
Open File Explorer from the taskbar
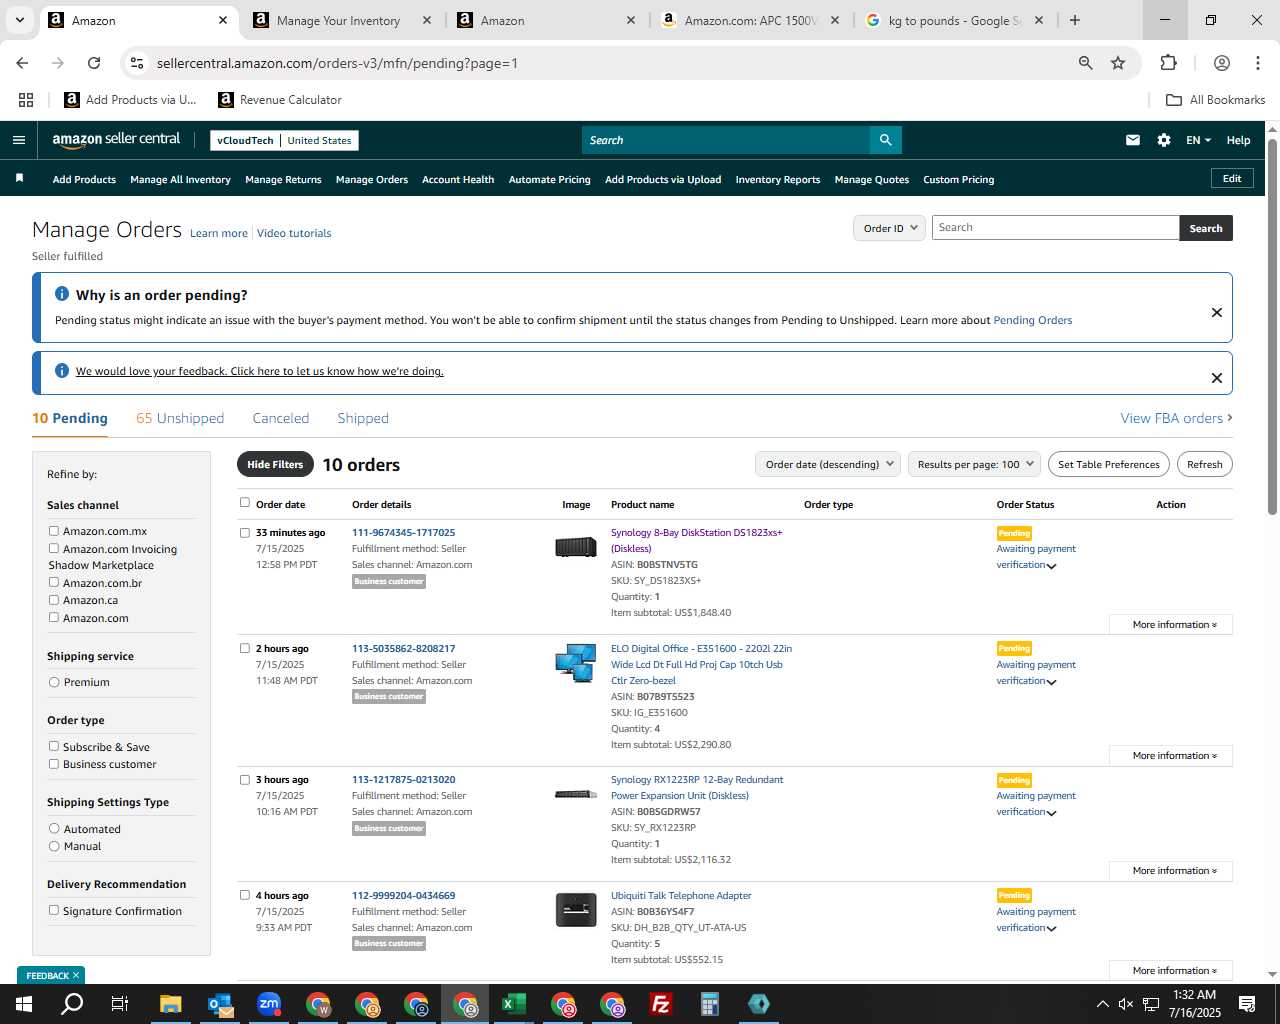pos(170,1004)
